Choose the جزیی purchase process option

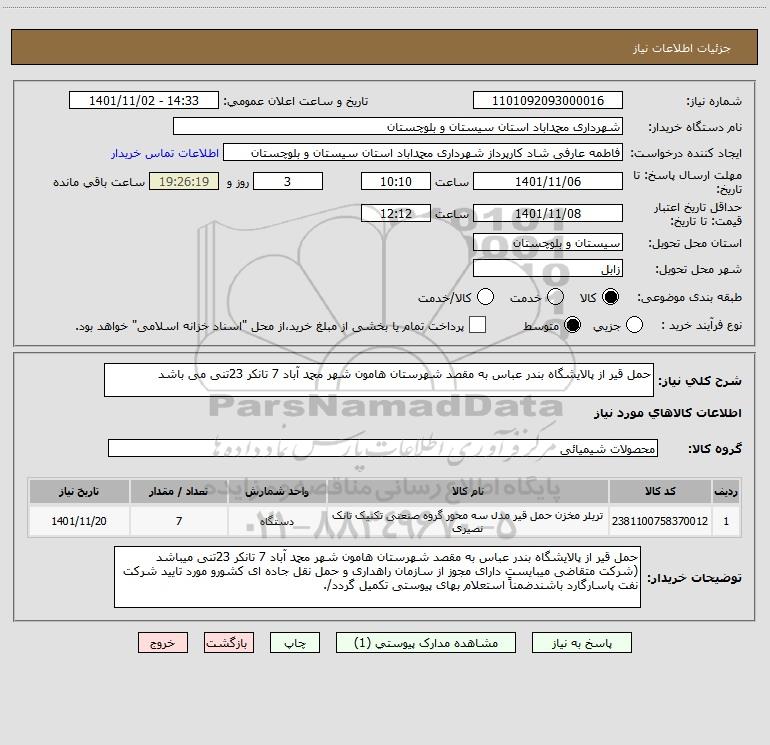pos(634,325)
